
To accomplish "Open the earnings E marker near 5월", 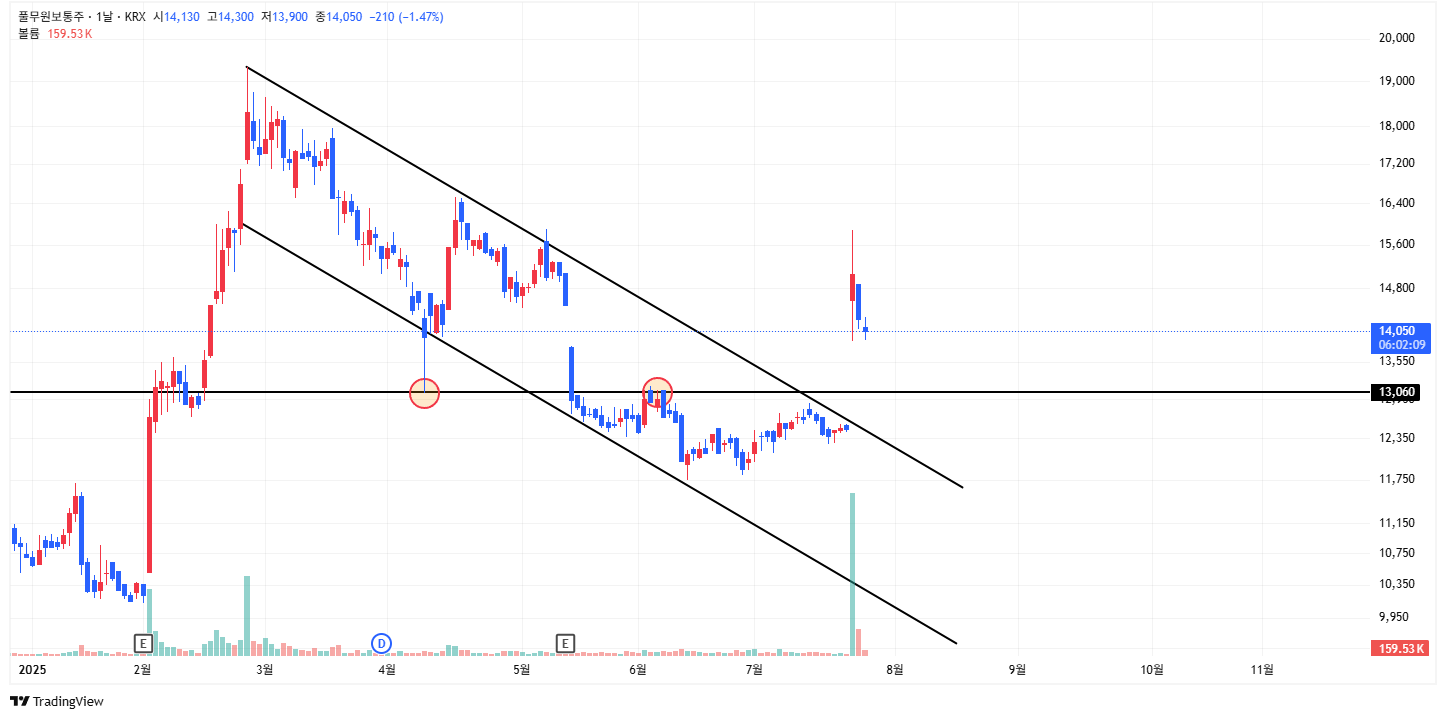I will (x=566, y=642).
